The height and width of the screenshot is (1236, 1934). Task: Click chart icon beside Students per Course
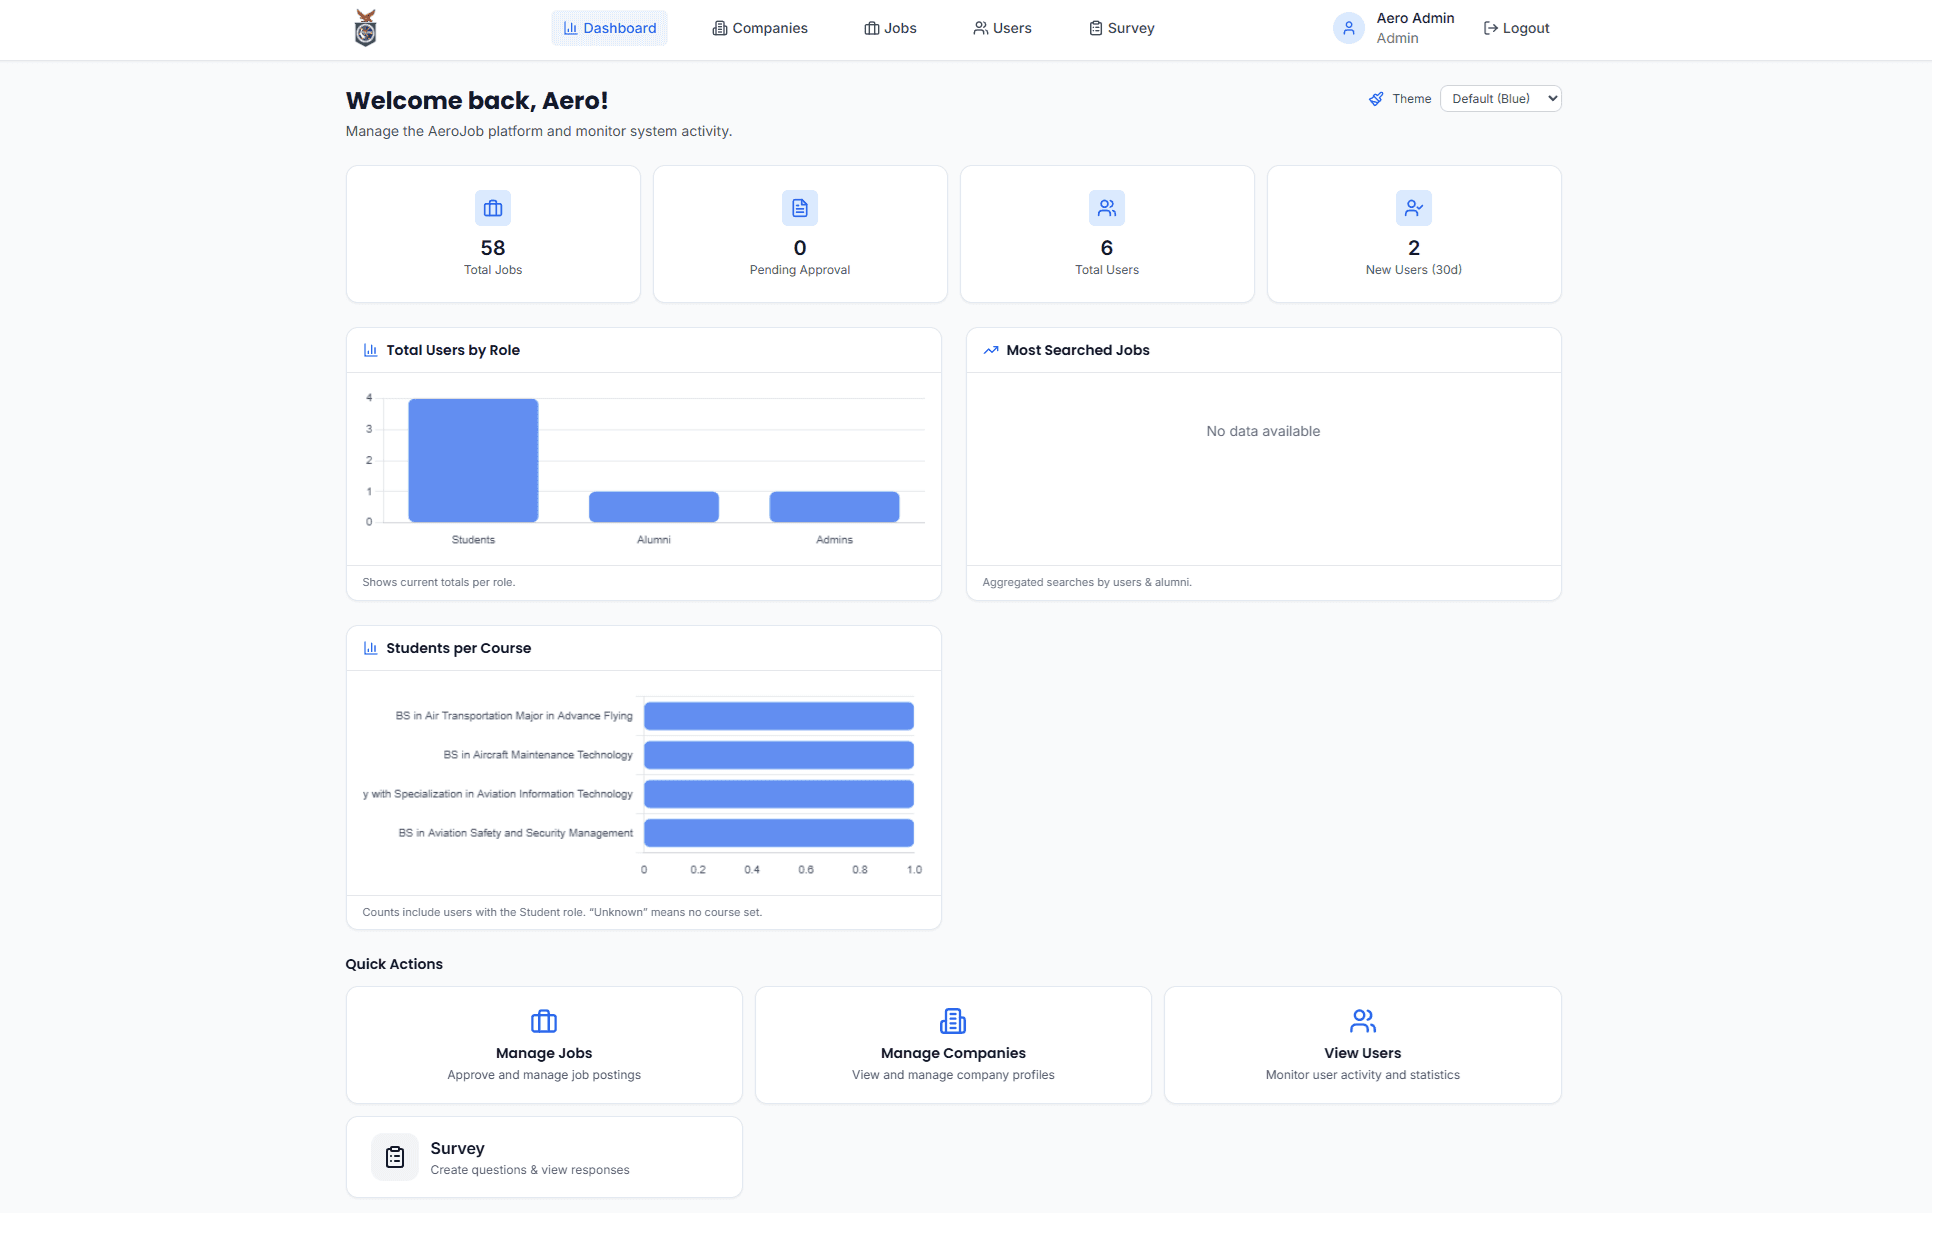[370, 648]
